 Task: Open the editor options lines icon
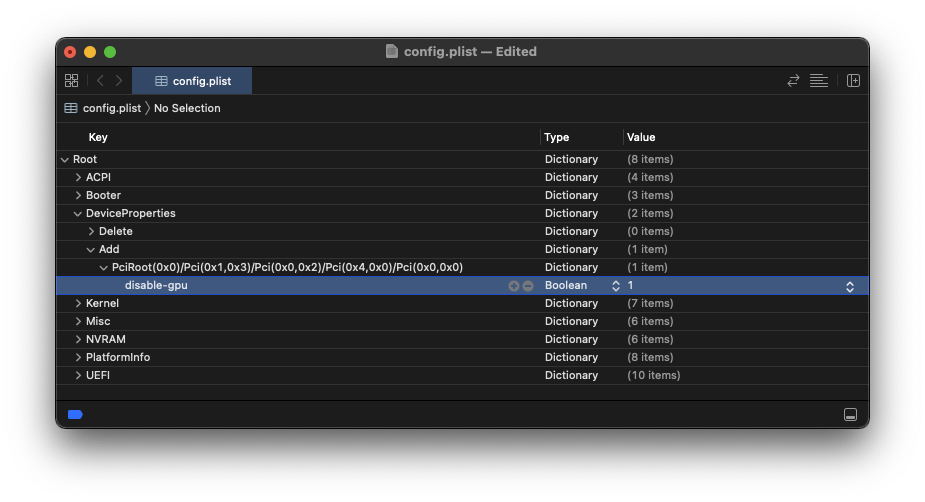point(819,81)
